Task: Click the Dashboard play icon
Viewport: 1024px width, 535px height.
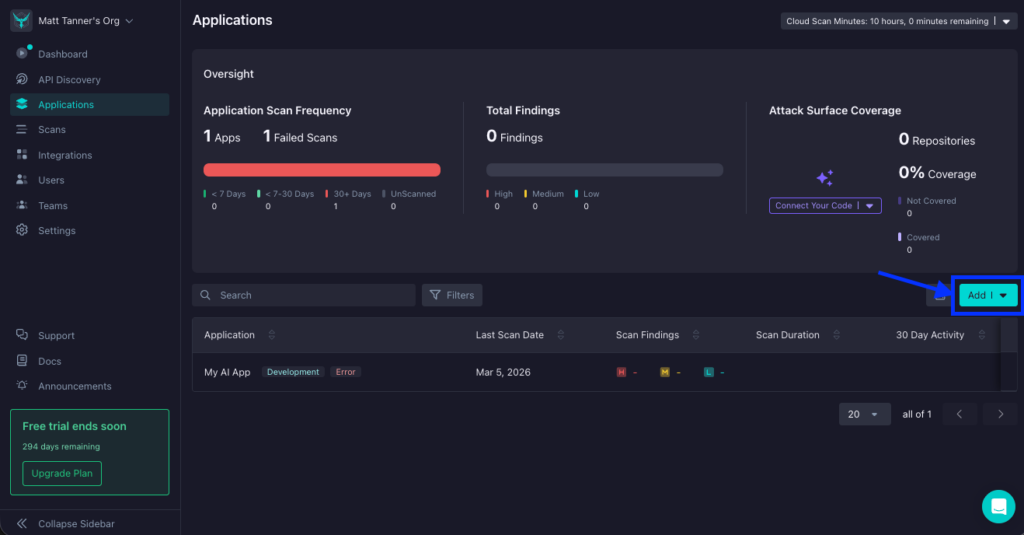Action: 22,53
